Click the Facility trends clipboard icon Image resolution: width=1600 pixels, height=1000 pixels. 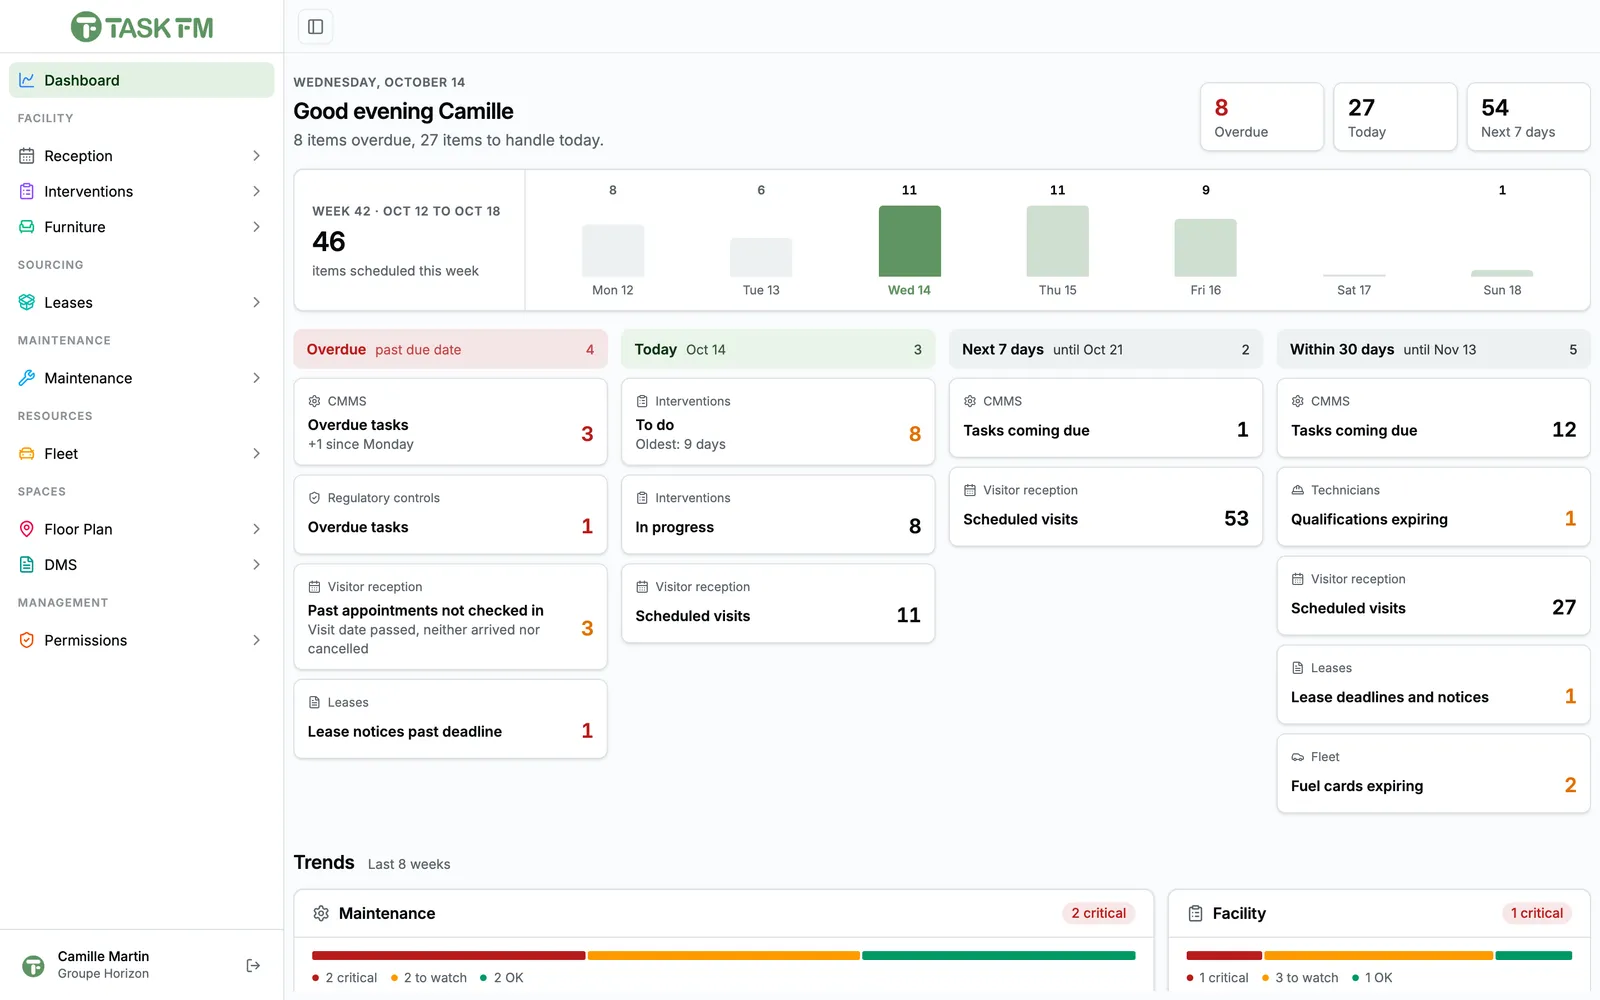(x=1195, y=913)
